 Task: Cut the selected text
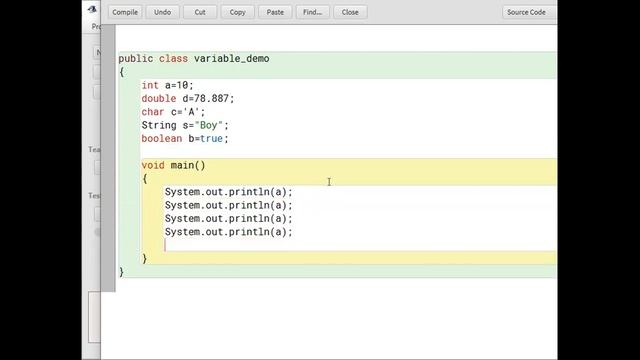200,12
